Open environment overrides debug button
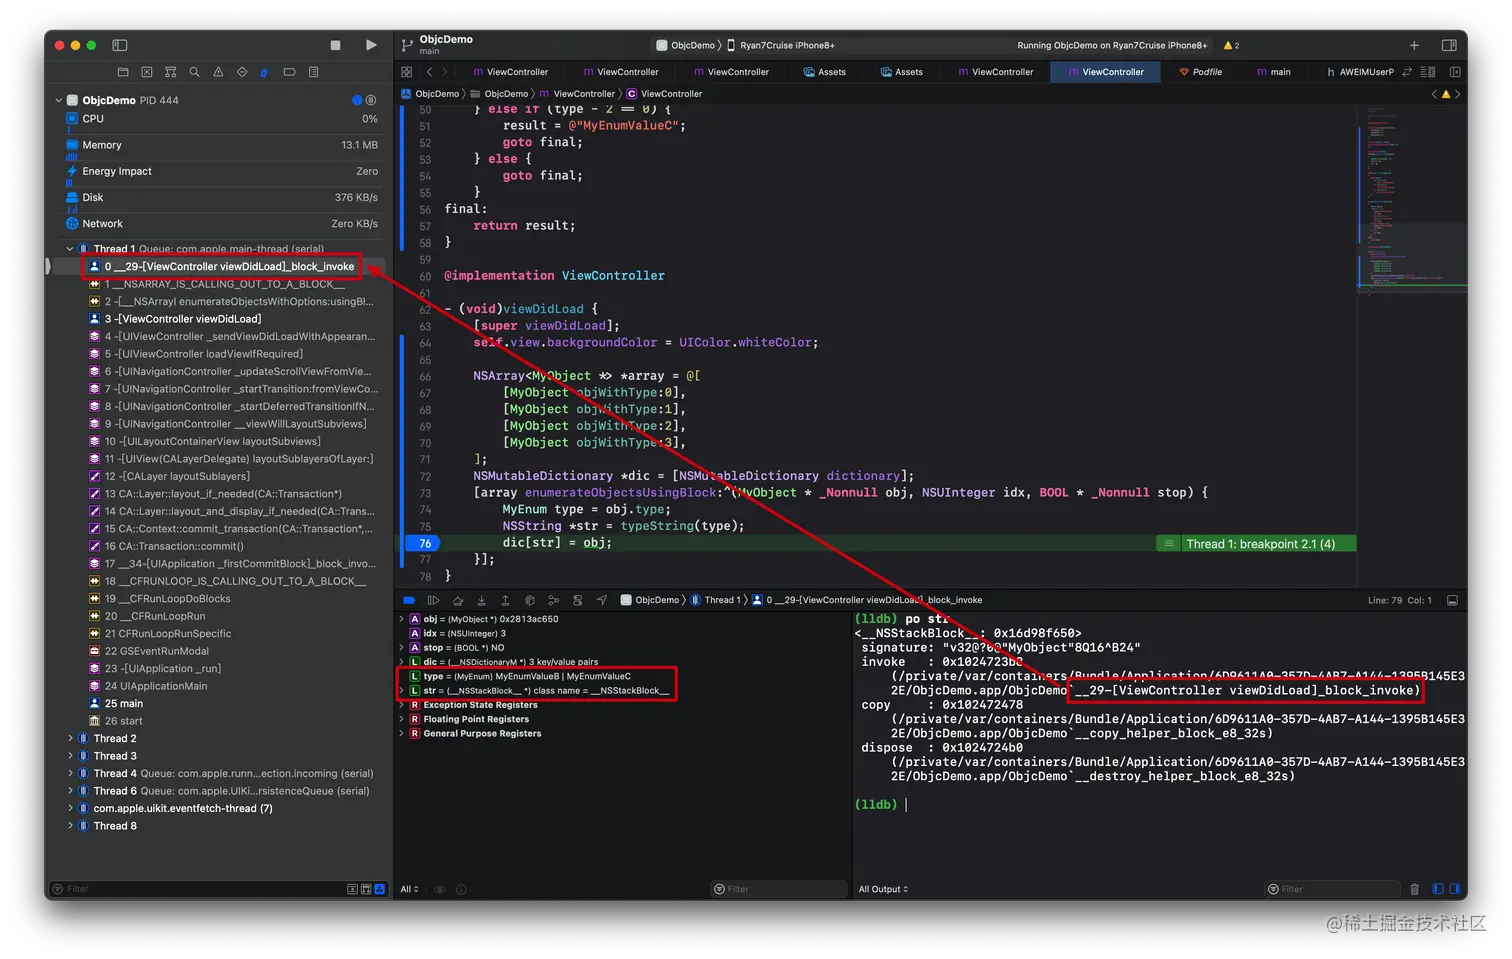Viewport: 1512px width, 959px height. click(x=577, y=600)
